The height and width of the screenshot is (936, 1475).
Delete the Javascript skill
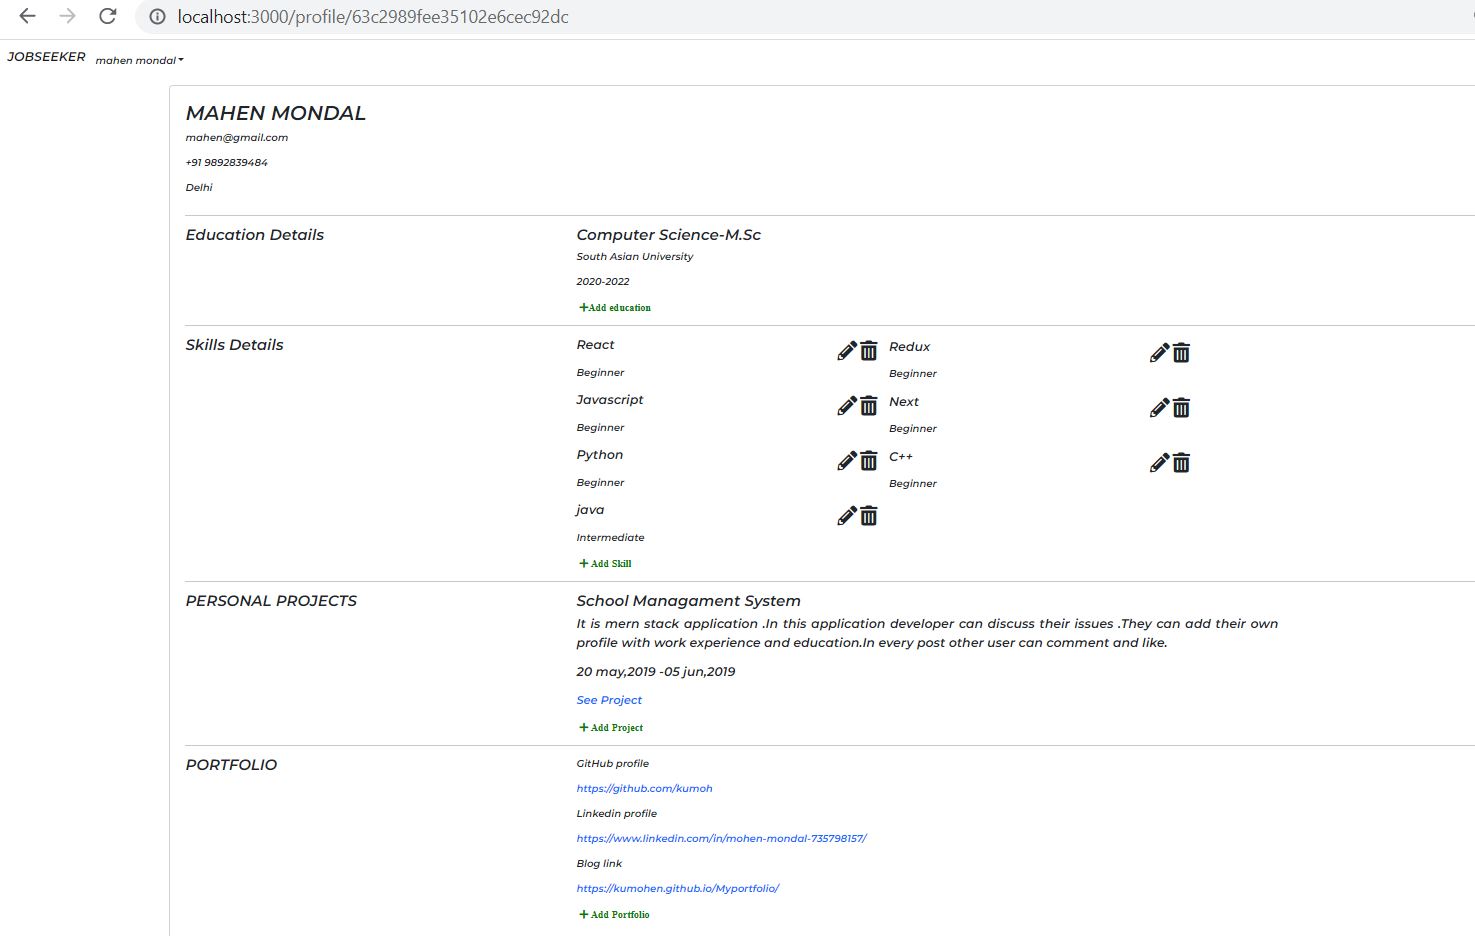point(868,406)
